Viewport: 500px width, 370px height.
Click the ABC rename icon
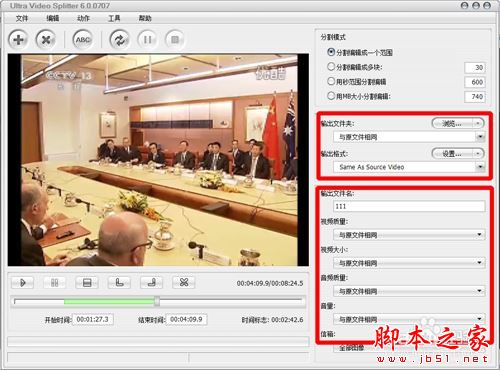click(83, 40)
